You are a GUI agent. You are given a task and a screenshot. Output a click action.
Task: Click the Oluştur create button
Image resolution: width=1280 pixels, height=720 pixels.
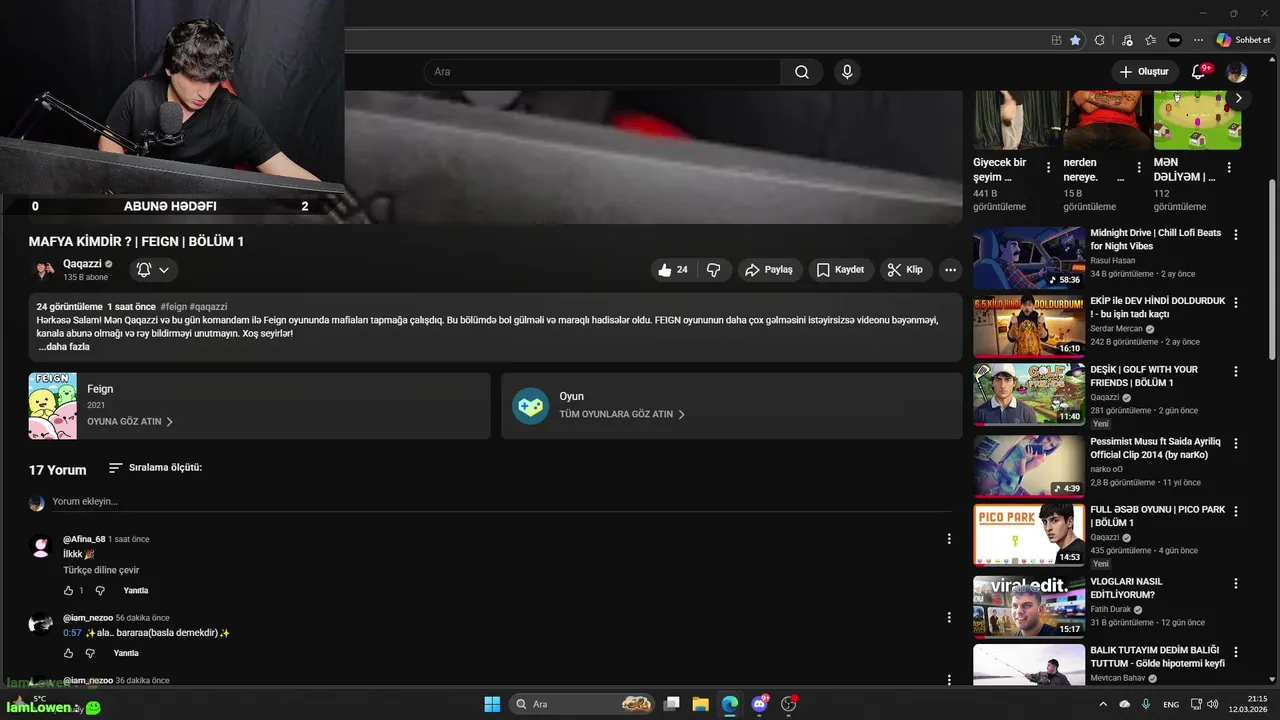point(1144,72)
